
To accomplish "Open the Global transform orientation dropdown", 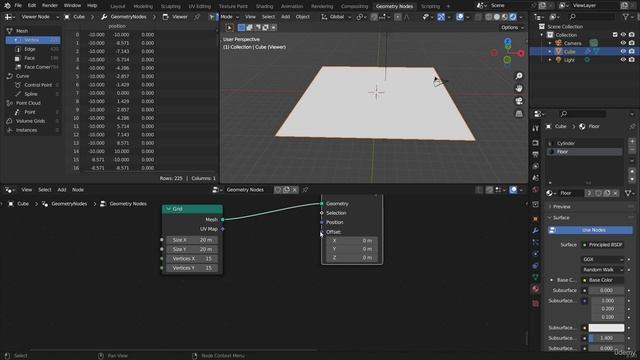I will pos(336,17).
